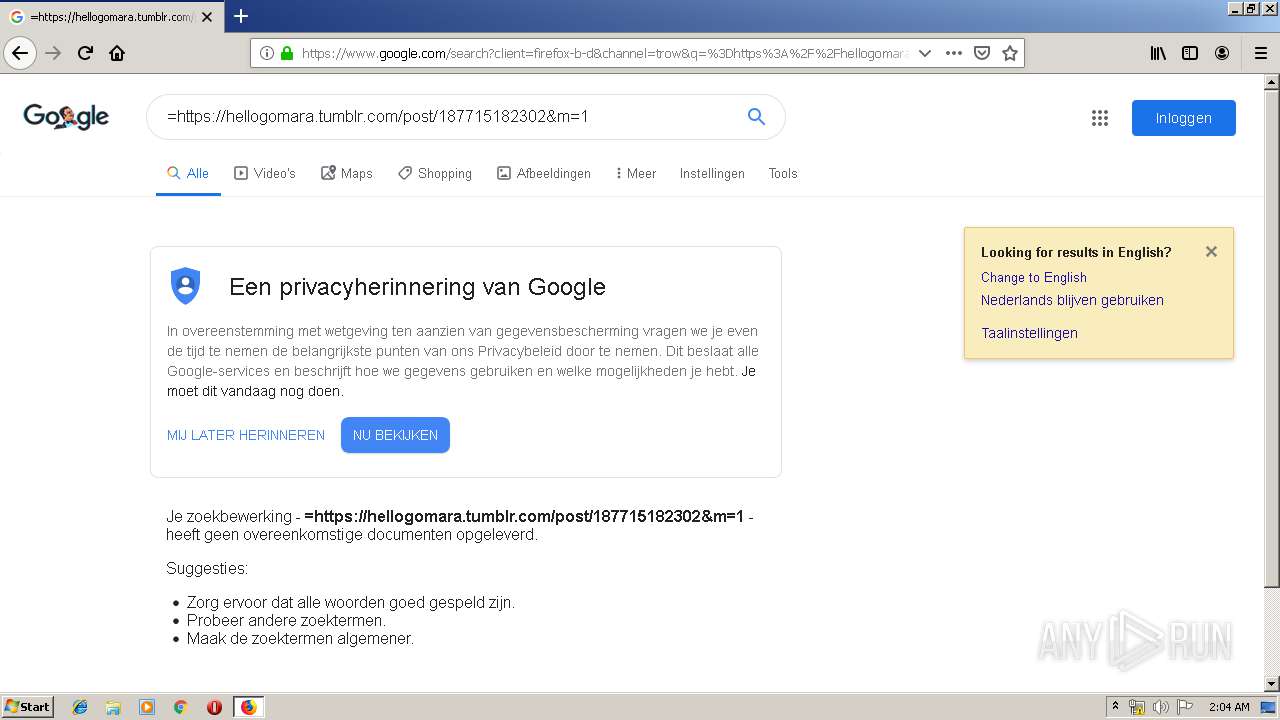Screen dimensions: 1280x720
Task: Click the Google logo
Action: (66, 117)
